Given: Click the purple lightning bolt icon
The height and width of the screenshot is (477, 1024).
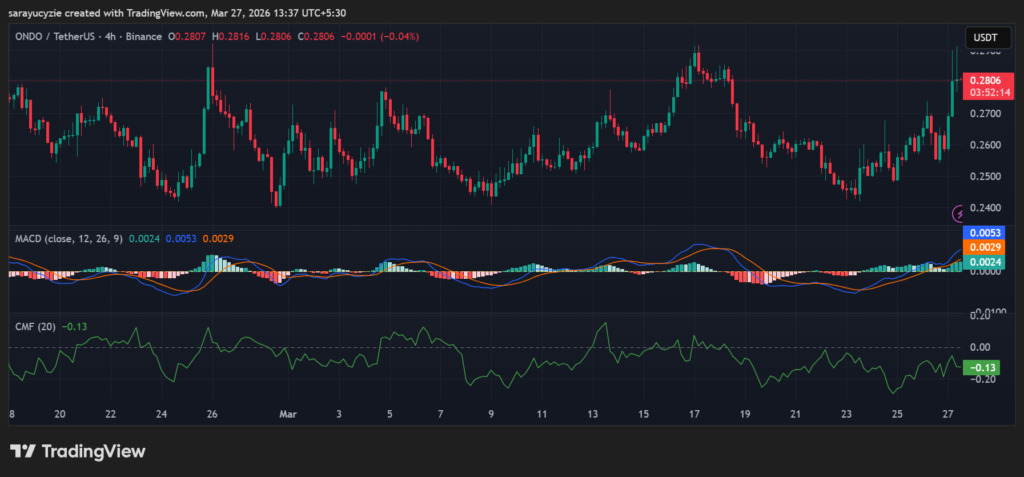Looking at the screenshot, I should (958, 213).
